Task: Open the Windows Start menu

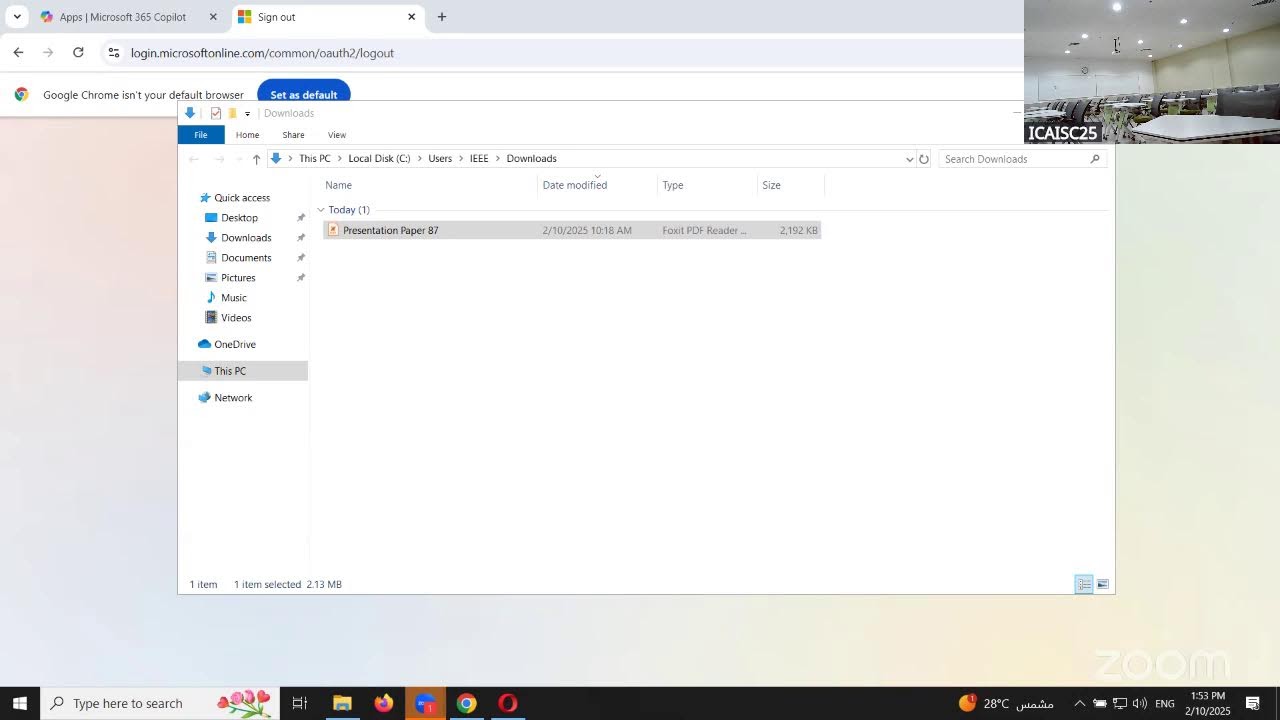Action: tap(20, 703)
